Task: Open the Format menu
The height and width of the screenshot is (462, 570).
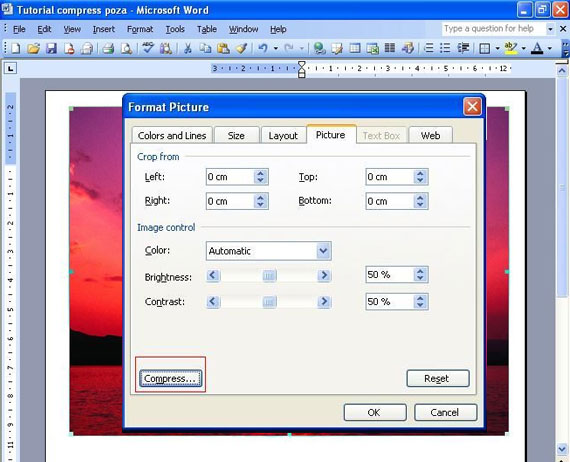Action: tap(140, 29)
